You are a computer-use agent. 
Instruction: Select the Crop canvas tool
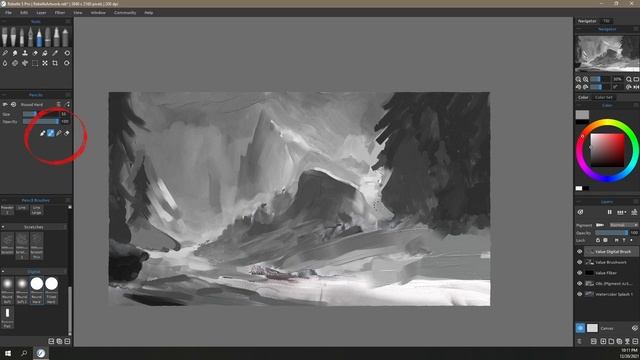[x=55, y=63]
